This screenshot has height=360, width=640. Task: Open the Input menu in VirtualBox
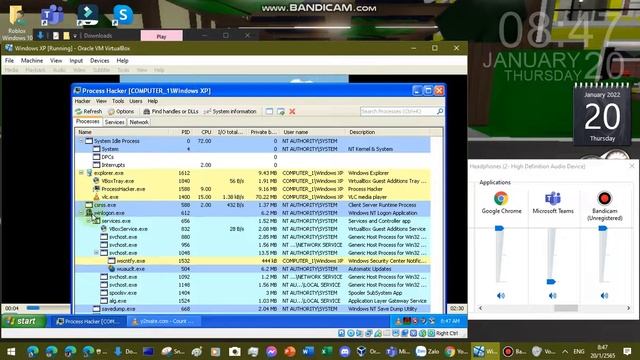tap(76, 60)
